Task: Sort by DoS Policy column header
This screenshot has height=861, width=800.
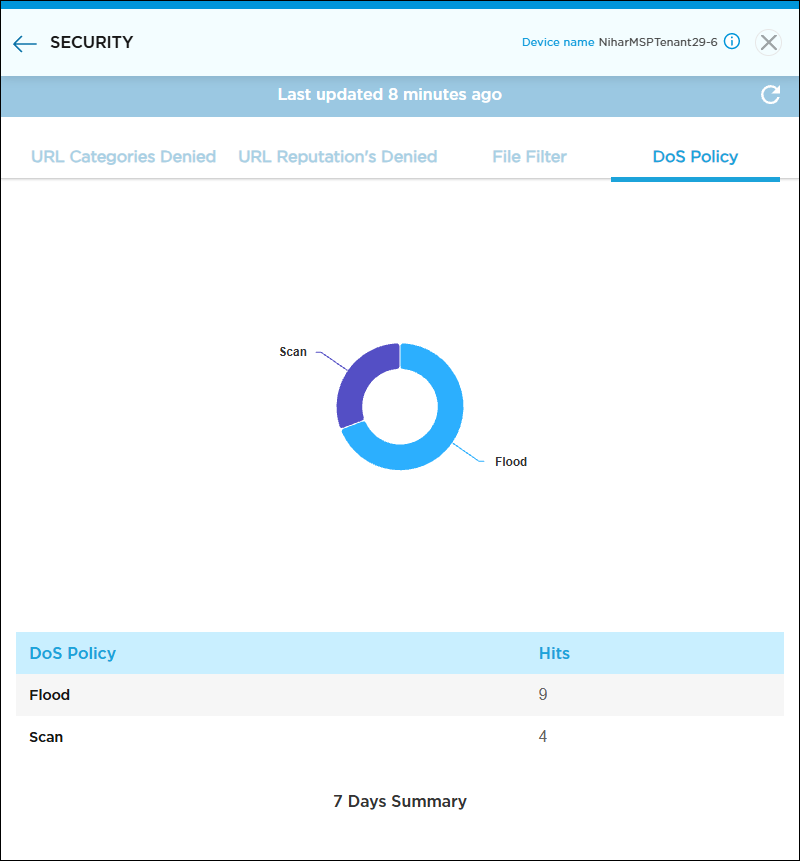Action: (x=73, y=653)
